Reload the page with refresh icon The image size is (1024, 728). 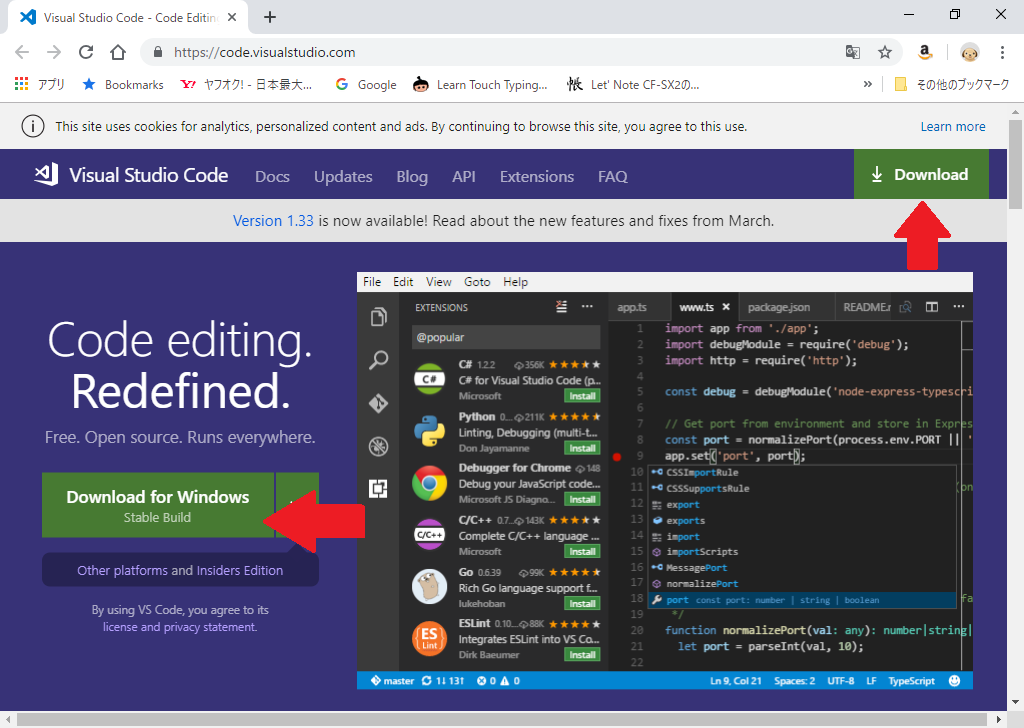click(86, 52)
